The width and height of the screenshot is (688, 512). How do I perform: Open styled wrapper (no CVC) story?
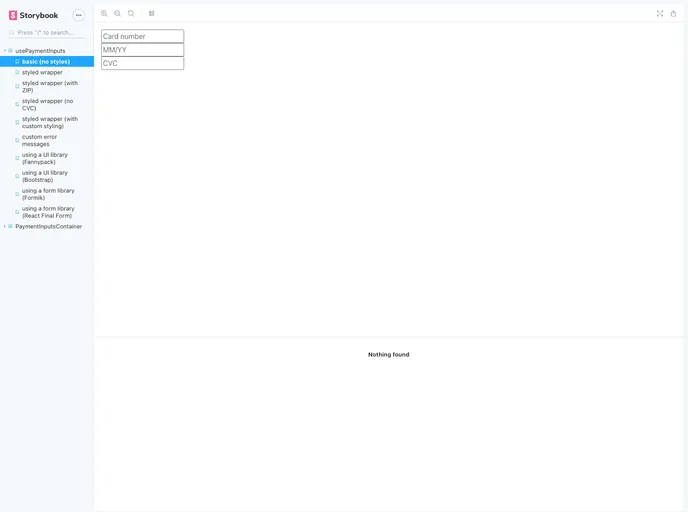coord(47,105)
